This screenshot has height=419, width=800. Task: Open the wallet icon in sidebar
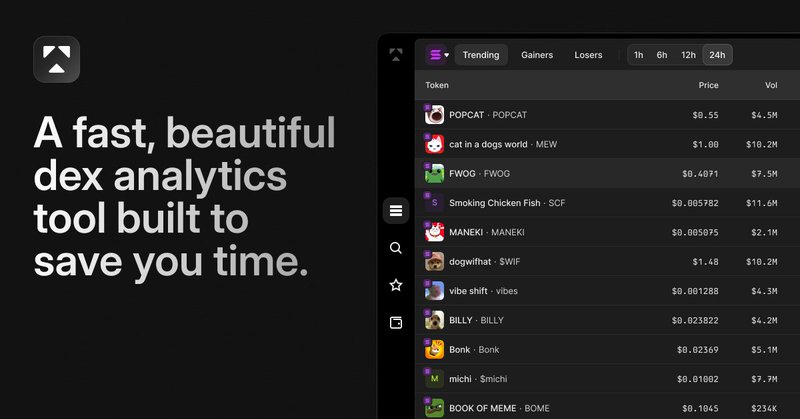click(396, 323)
